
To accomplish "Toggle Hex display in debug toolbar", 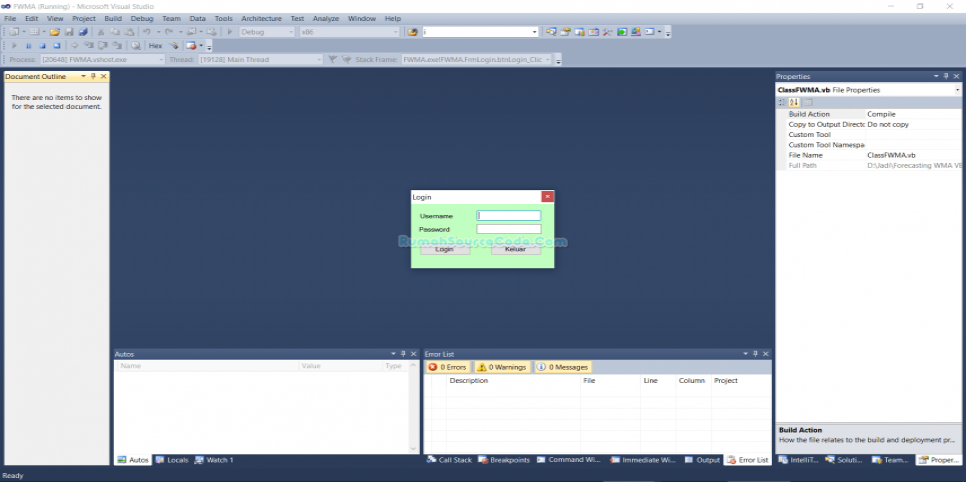I will tap(155, 46).
